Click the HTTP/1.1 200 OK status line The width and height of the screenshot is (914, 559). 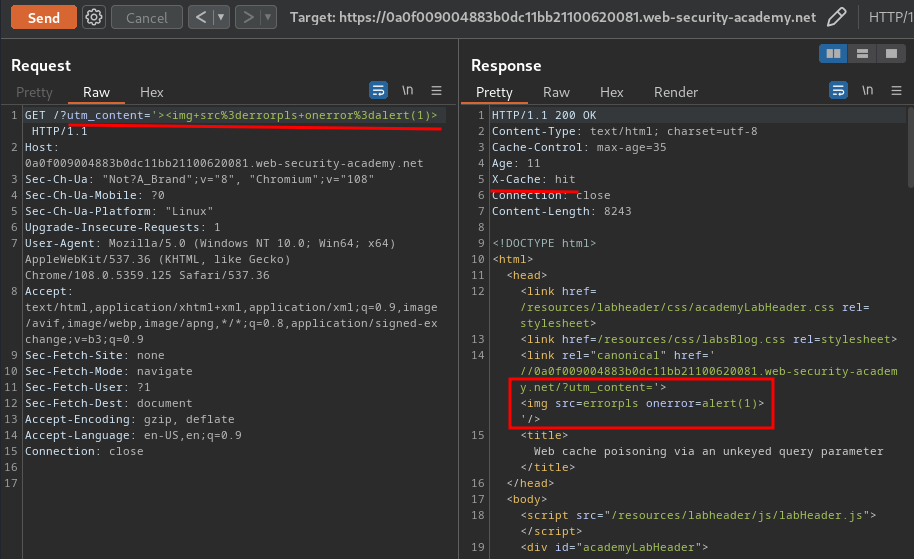tap(544, 115)
